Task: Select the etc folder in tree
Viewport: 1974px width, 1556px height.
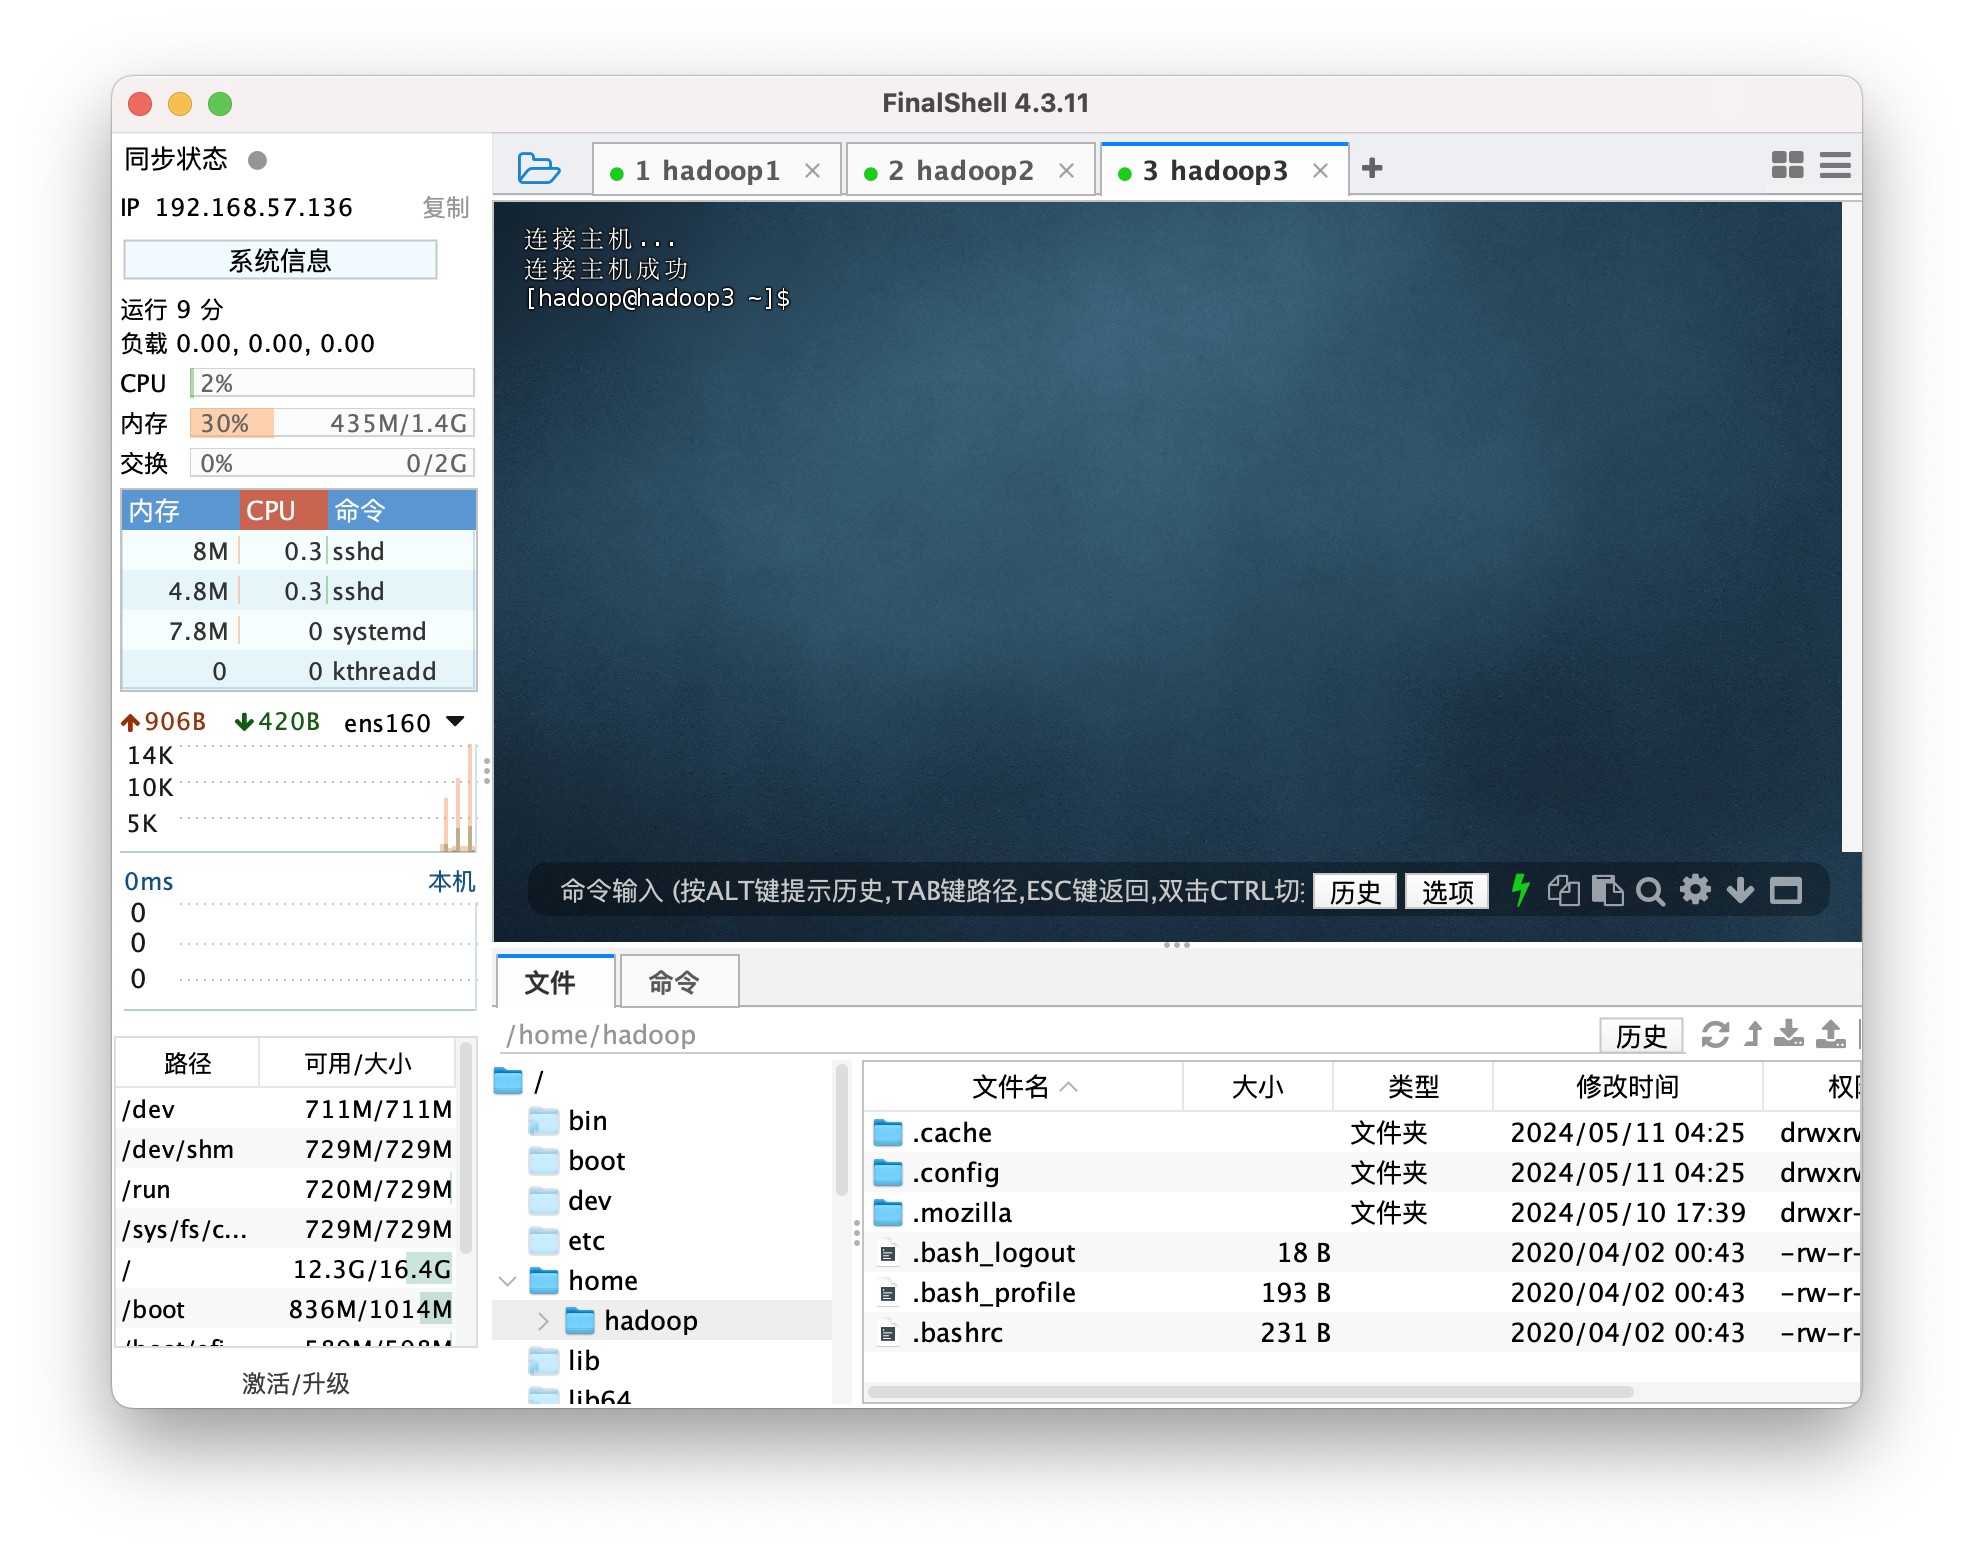Action: coord(567,1241)
